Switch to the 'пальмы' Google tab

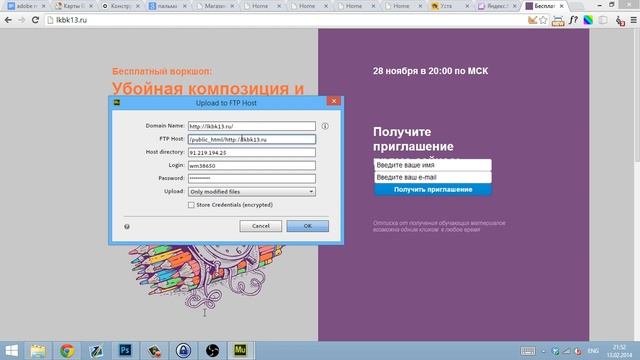click(167, 6)
